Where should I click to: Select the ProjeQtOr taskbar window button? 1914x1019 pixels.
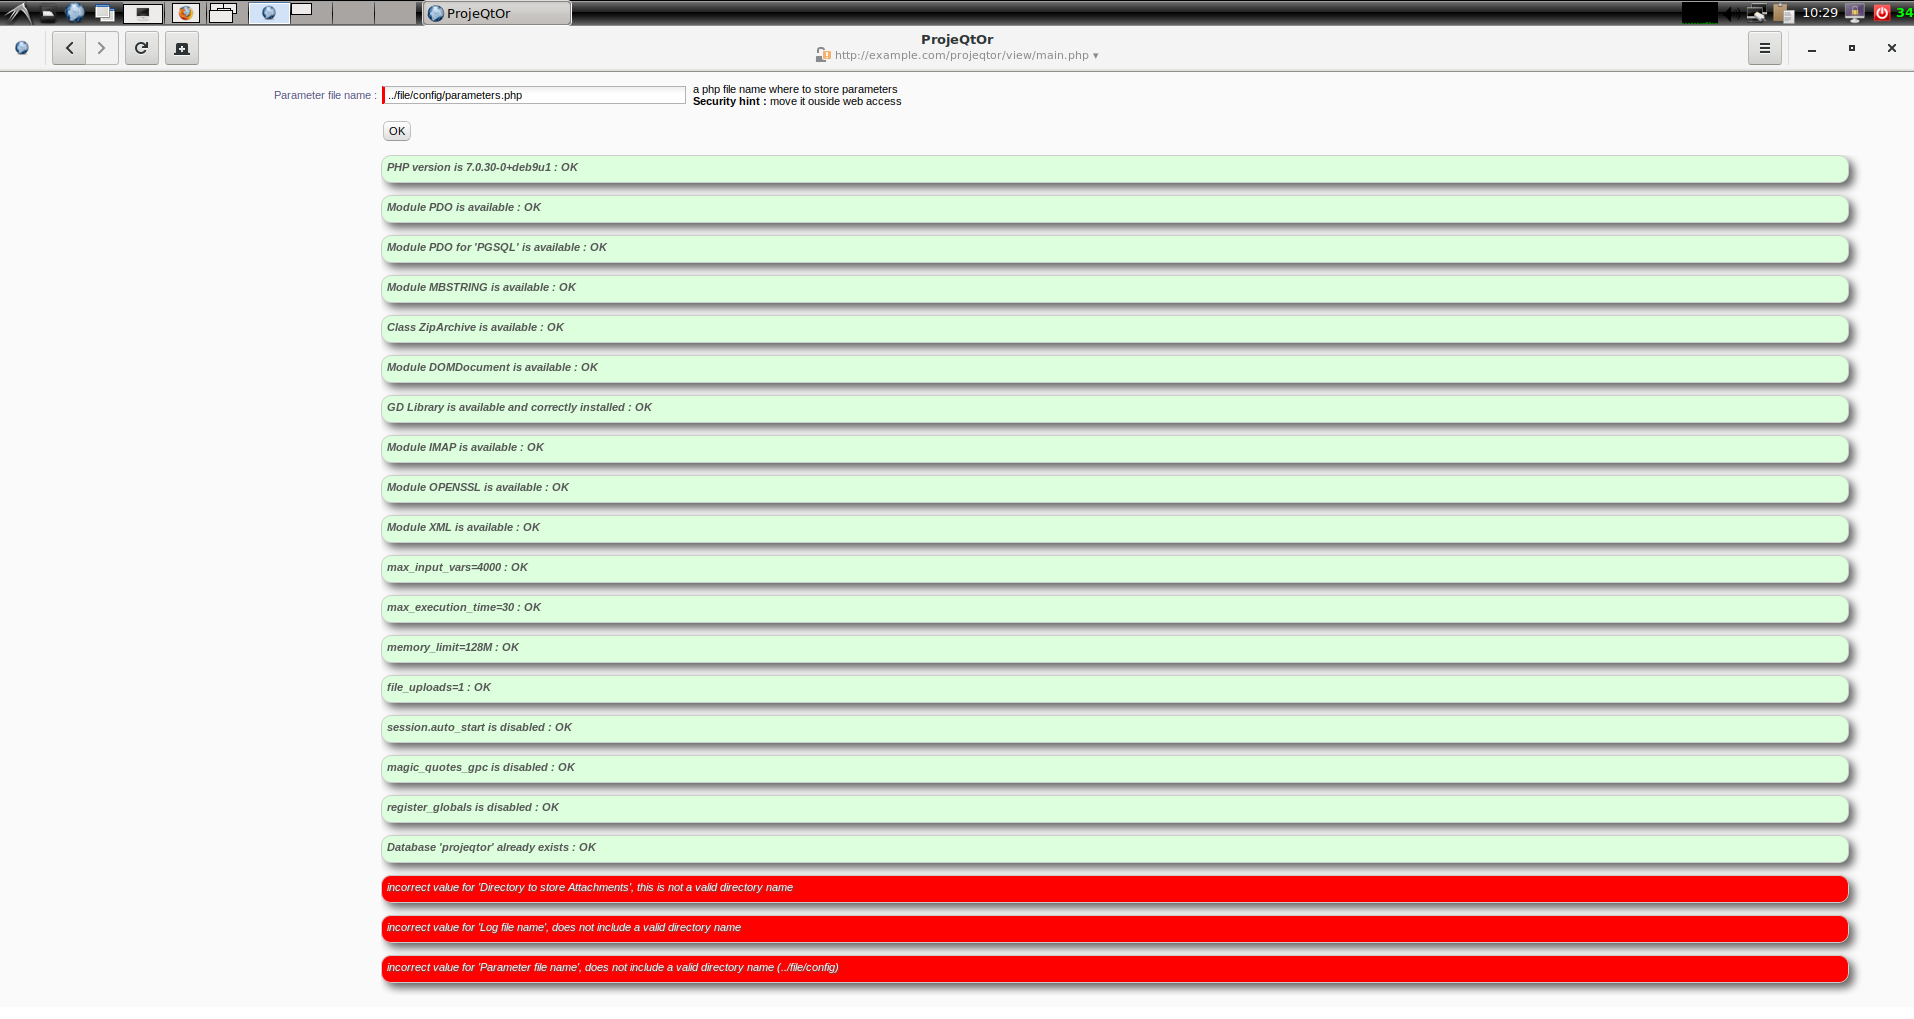coord(497,13)
